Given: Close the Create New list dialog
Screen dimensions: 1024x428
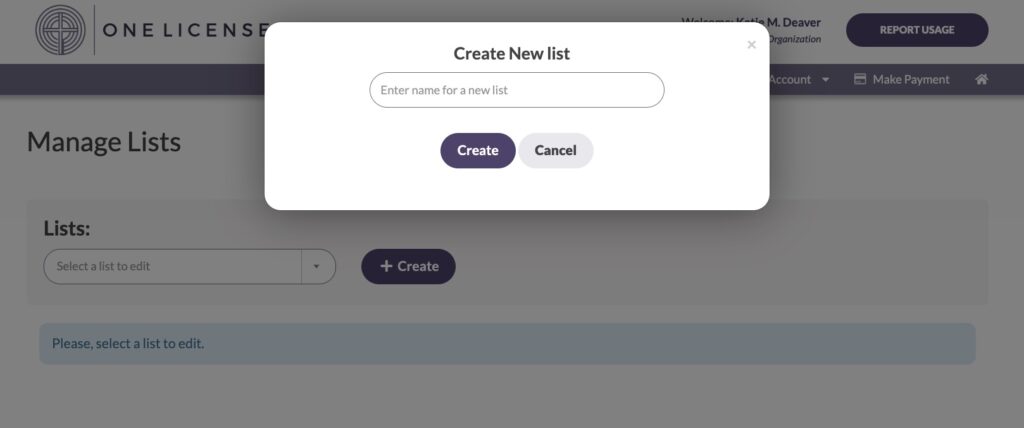Looking at the screenshot, I should 751,44.
